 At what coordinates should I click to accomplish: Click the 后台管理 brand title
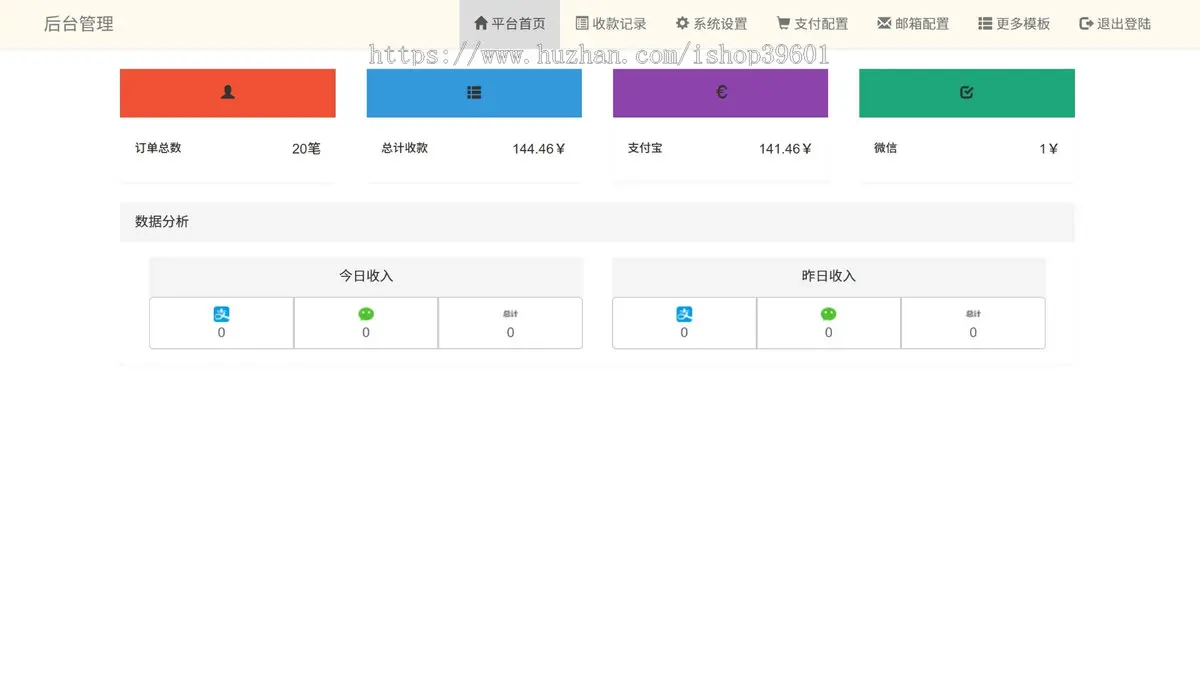coord(79,24)
